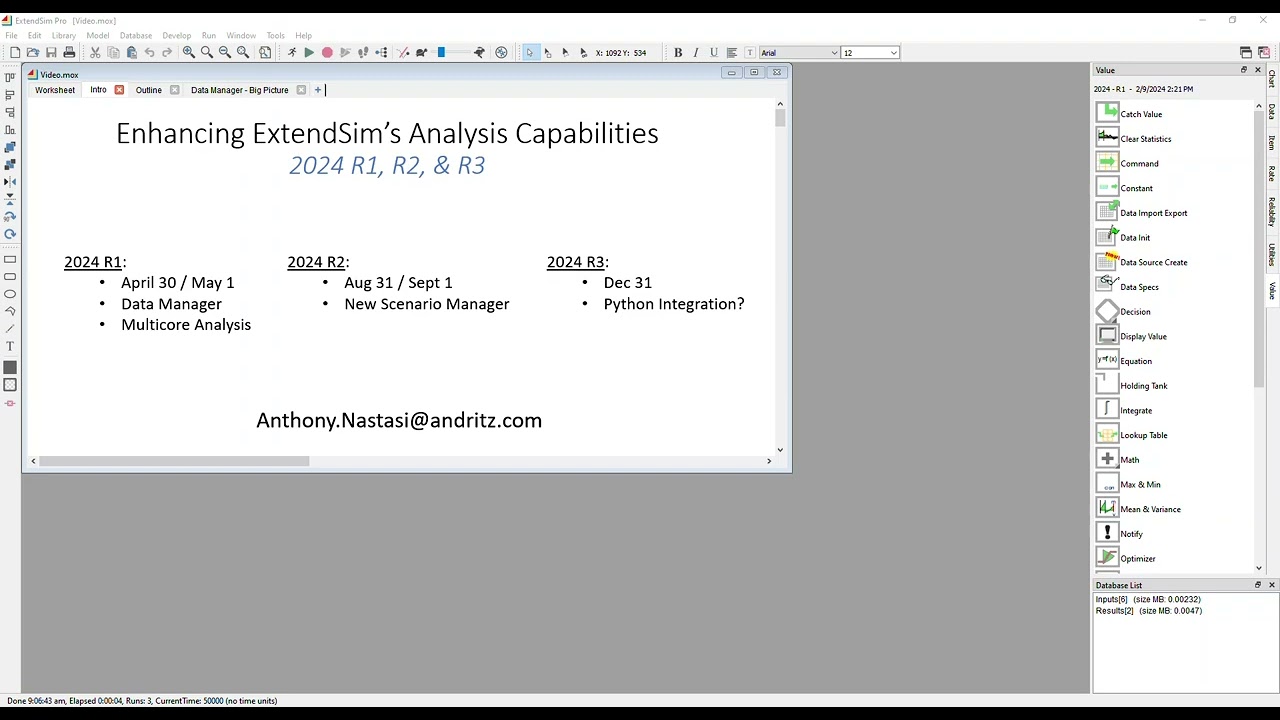Click the red Stop simulation button
Screen dimensions: 1280x720
point(327,52)
